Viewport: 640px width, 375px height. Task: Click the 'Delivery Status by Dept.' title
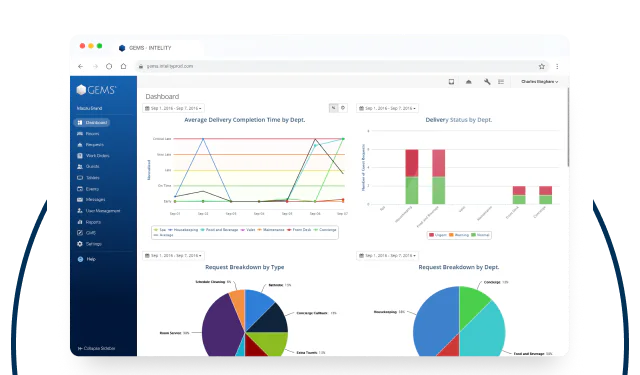coord(459,120)
